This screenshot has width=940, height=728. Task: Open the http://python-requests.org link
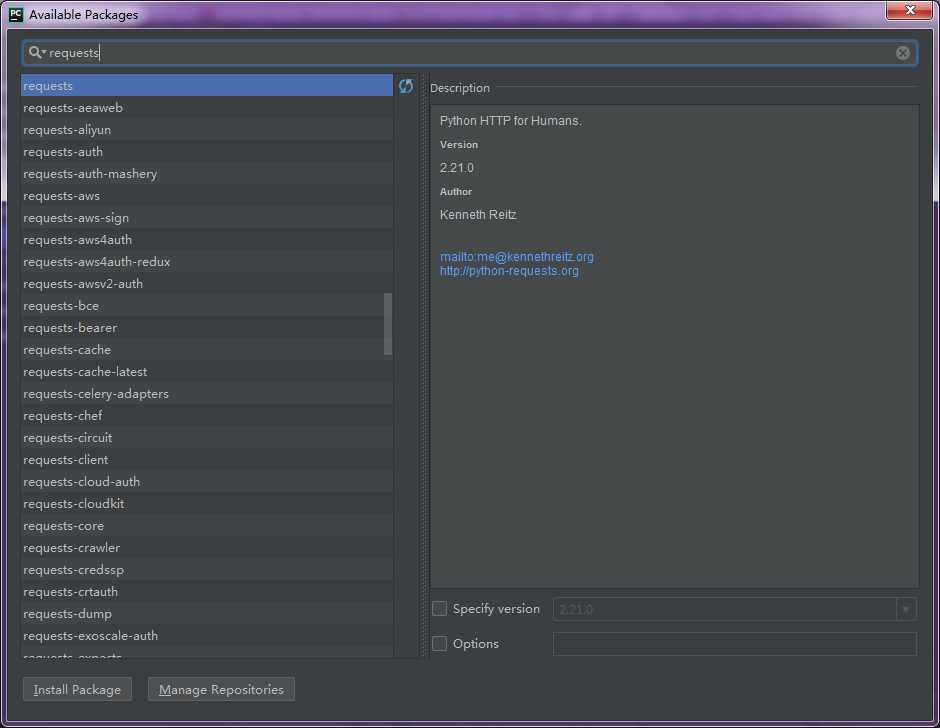click(510, 271)
